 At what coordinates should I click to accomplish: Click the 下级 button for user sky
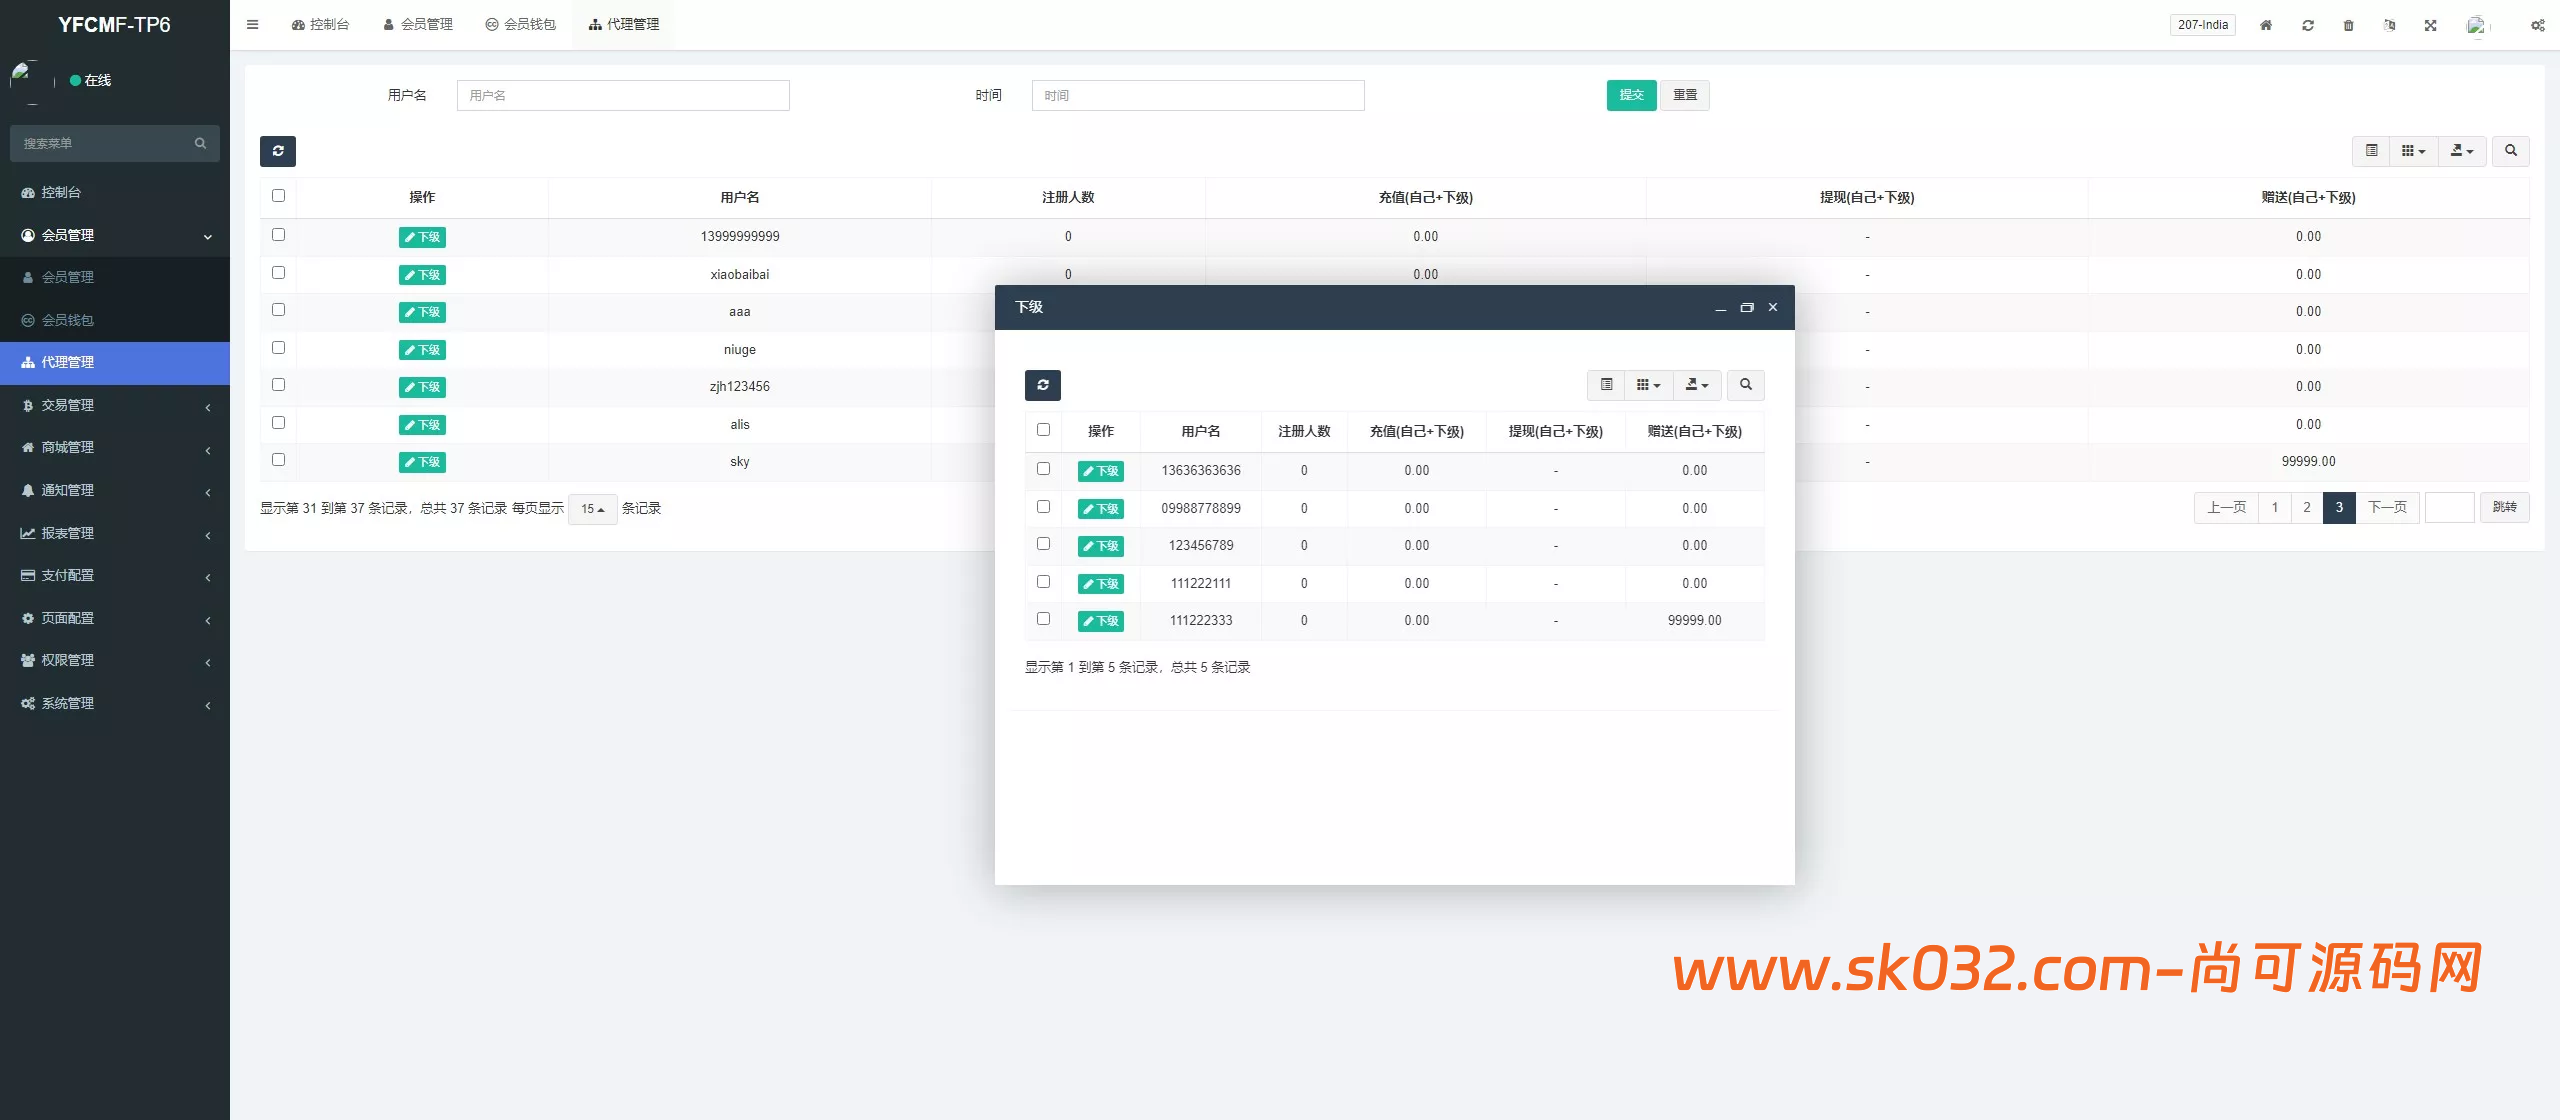(422, 462)
